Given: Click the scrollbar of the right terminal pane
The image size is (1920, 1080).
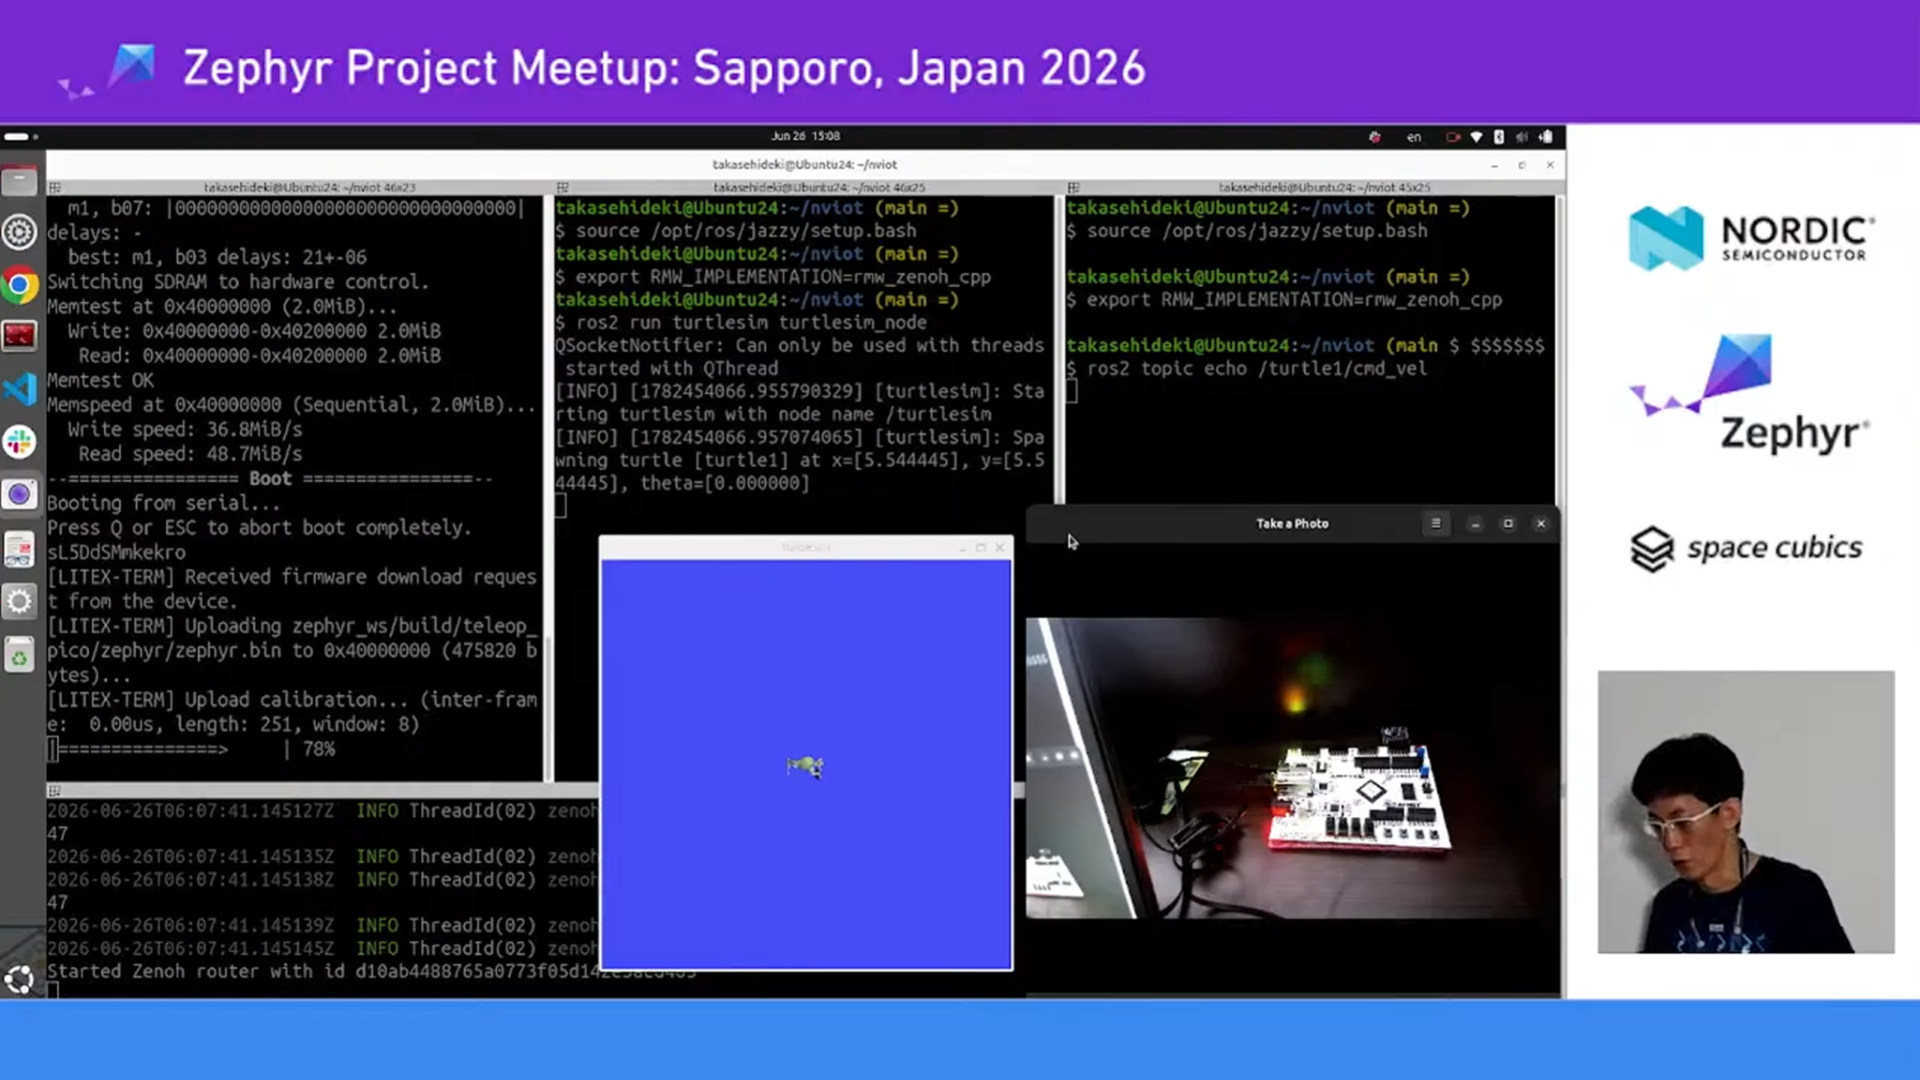Looking at the screenshot, I should pyautogui.click(x=1558, y=350).
